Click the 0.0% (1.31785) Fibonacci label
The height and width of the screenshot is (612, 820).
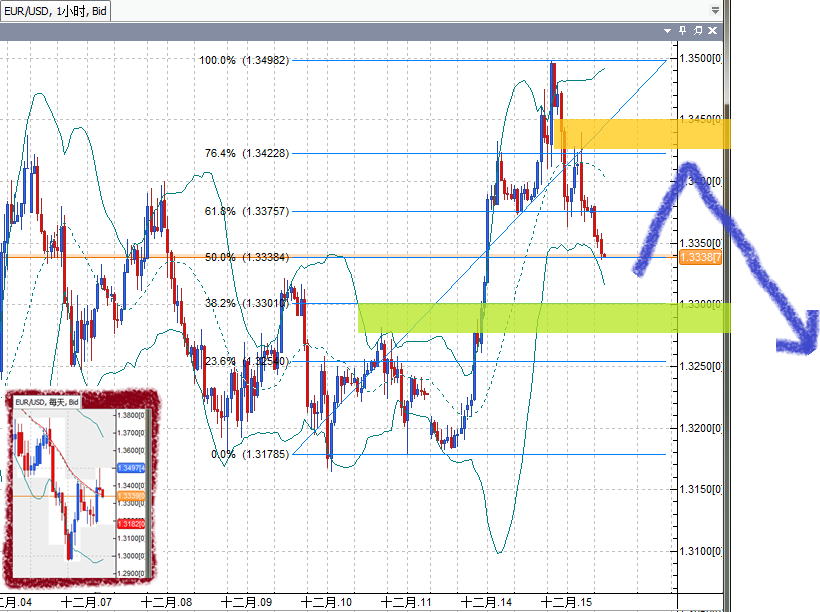[x=249, y=454]
